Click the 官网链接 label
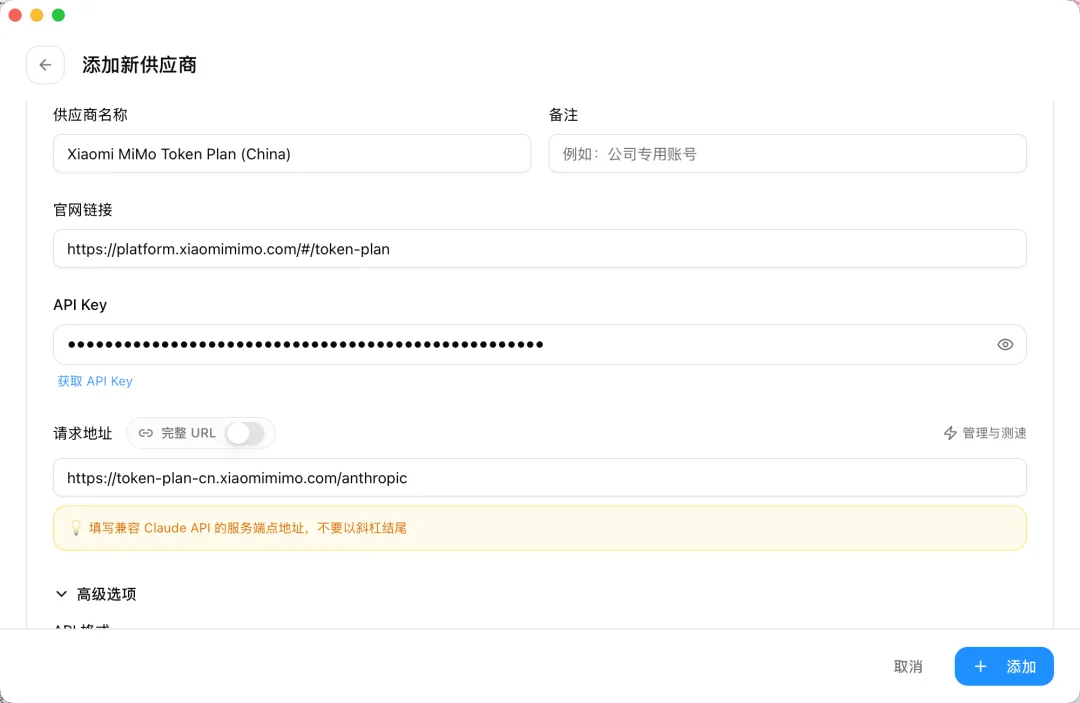 pos(83,210)
